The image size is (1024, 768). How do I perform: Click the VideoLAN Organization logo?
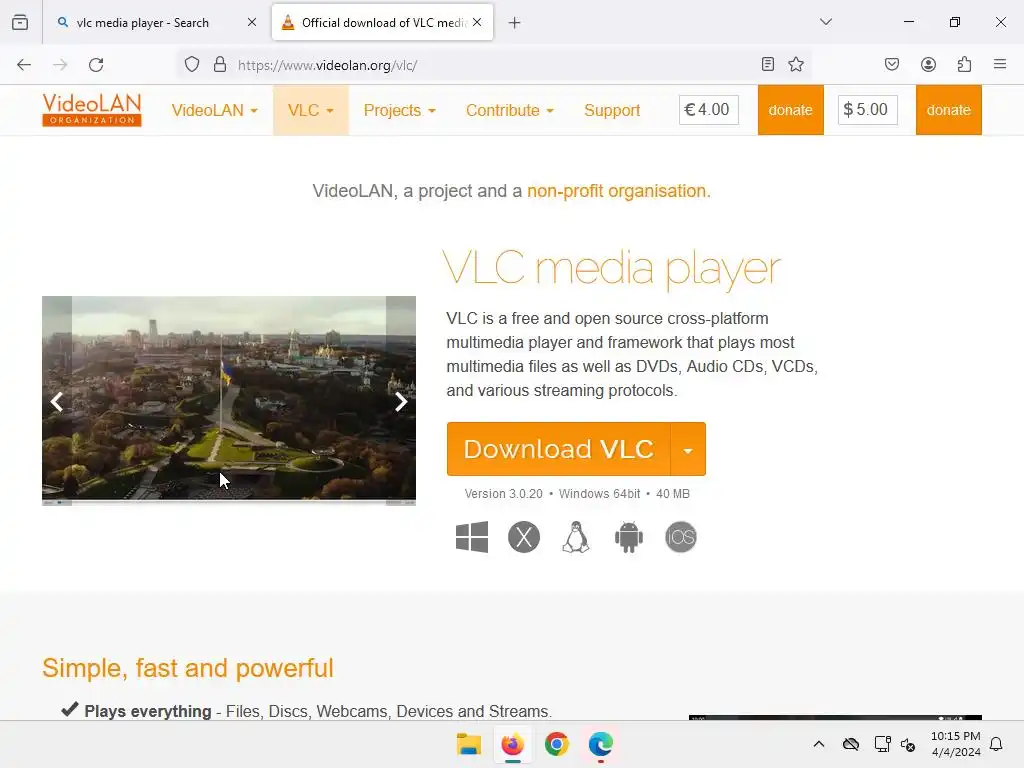point(92,110)
